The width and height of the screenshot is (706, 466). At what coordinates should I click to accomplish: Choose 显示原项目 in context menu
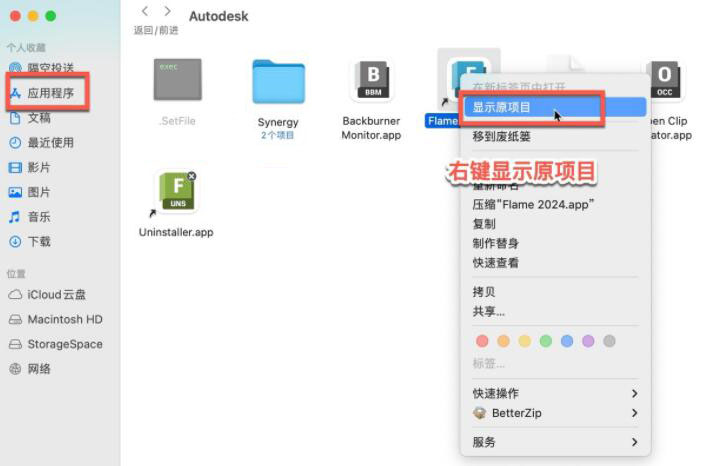click(555, 107)
